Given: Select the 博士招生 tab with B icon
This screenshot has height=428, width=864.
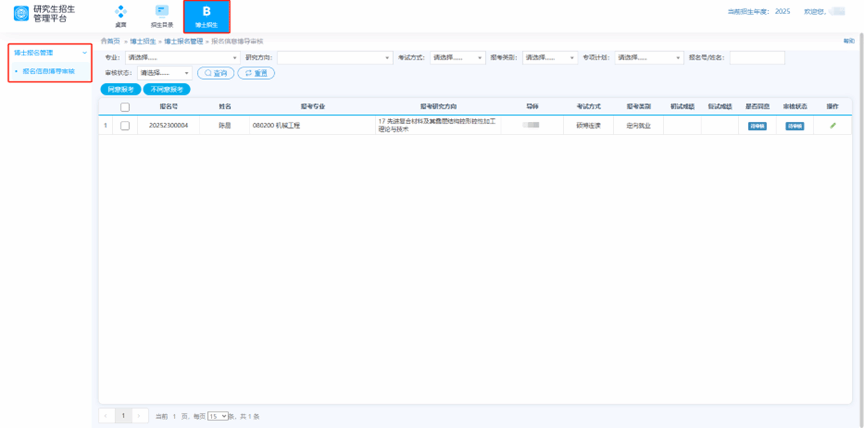Looking at the screenshot, I should (x=207, y=15).
